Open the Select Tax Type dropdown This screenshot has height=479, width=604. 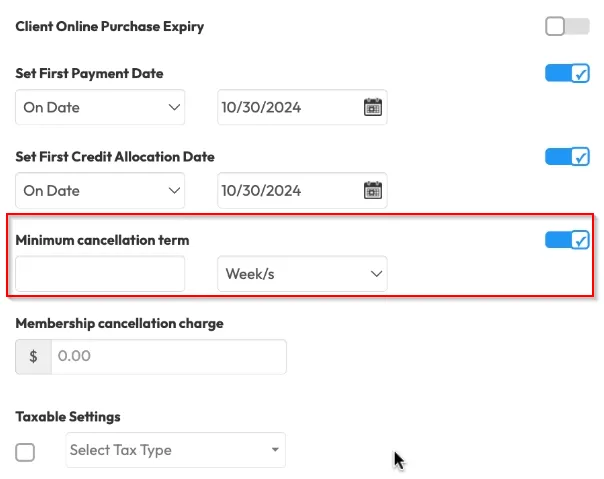click(175, 450)
